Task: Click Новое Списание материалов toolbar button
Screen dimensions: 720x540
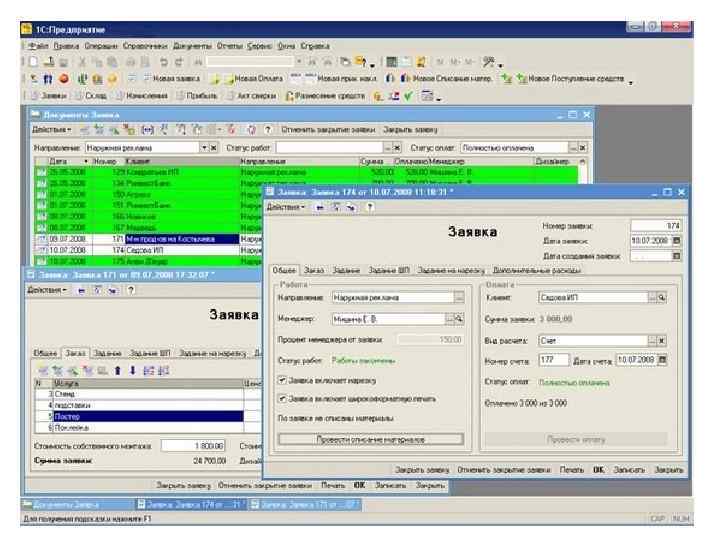Action: click(446, 79)
